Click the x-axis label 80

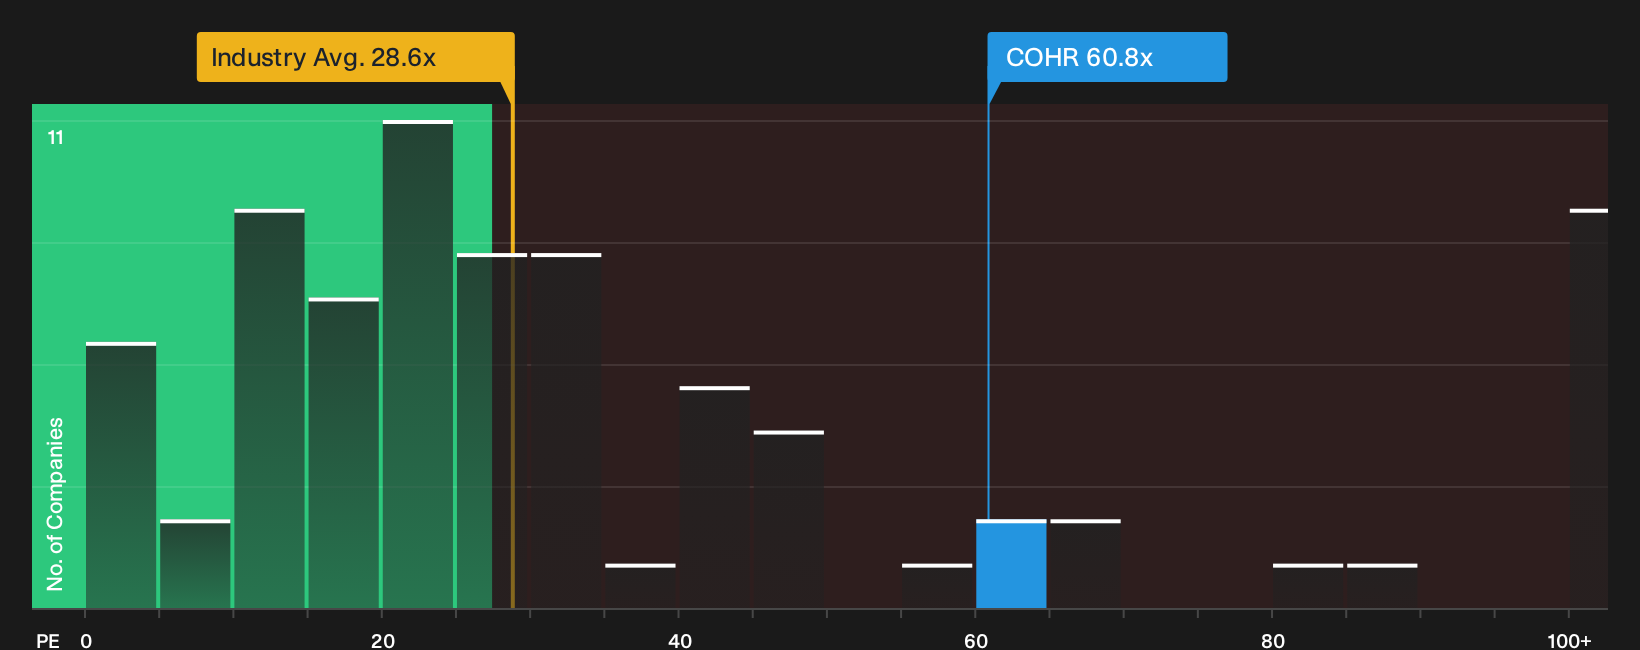point(1273,640)
